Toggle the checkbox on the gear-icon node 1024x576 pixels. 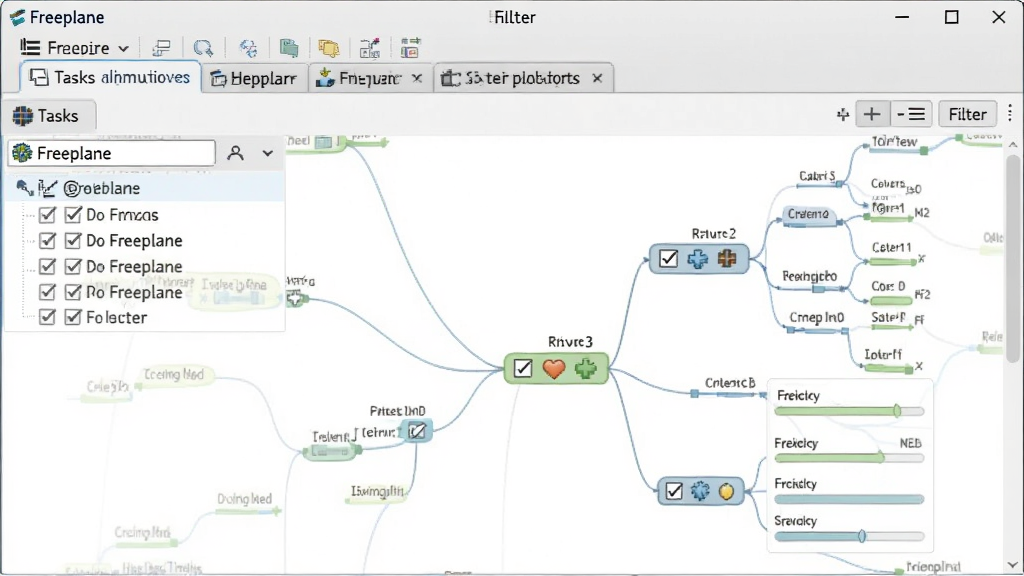tap(674, 491)
